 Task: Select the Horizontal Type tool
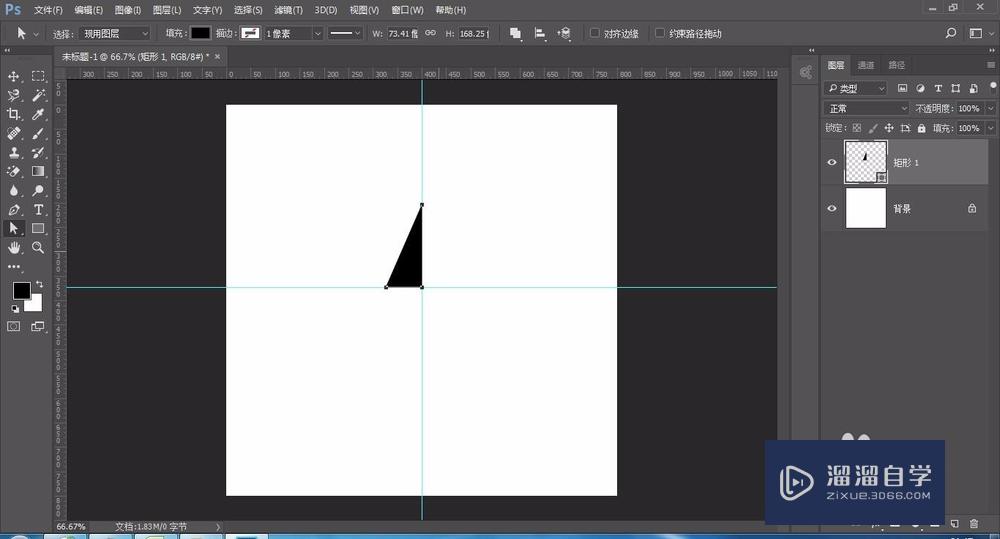tap(39, 210)
